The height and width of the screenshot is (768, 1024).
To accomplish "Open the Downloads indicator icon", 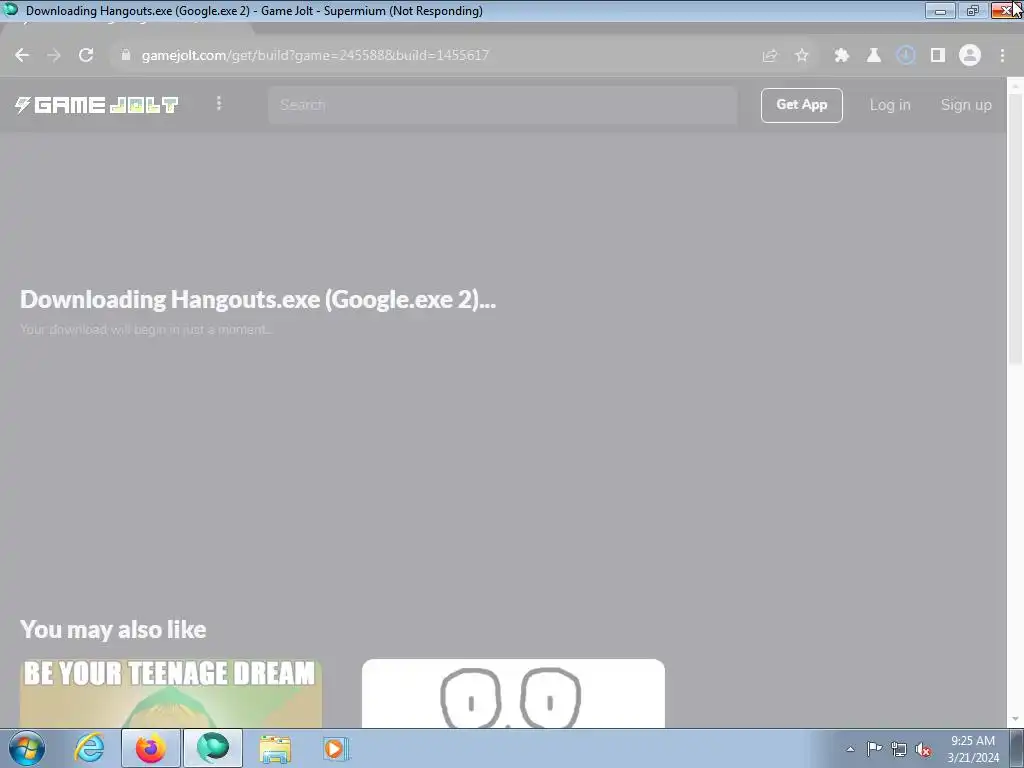I will click(906, 56).
